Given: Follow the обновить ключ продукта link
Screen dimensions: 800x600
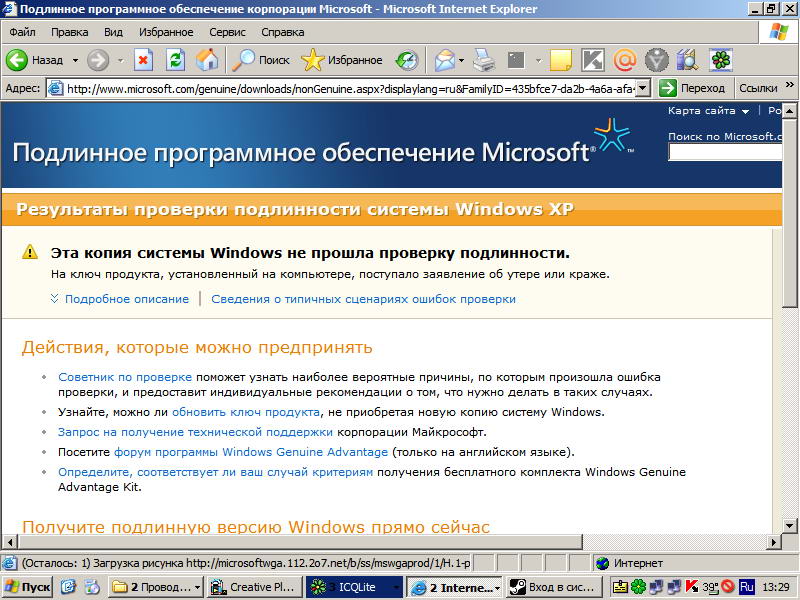Looking at the screenshot, I should coord(246,412).
